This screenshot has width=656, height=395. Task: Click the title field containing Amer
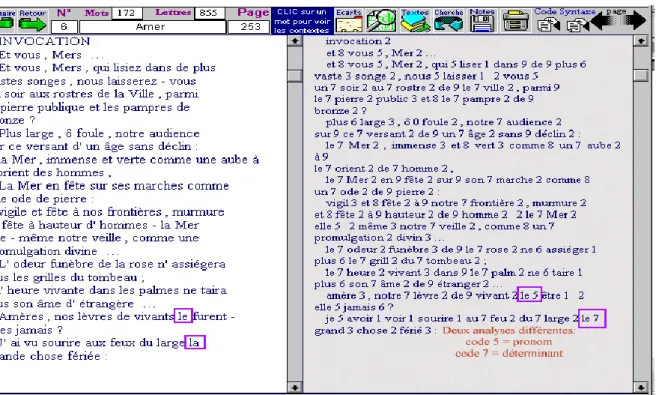152,27
